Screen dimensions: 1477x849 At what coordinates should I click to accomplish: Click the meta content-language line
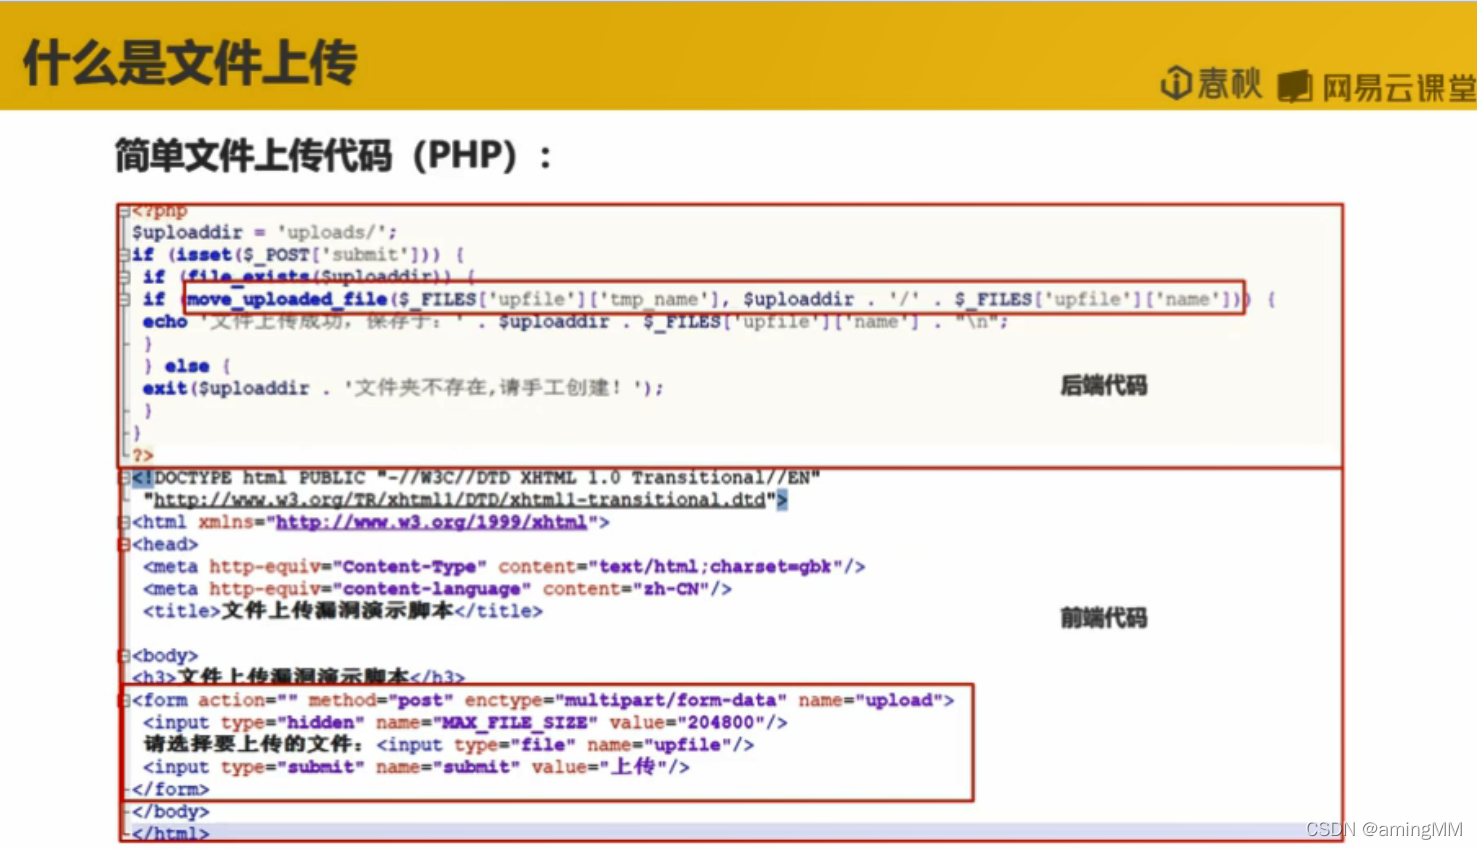click(437, 589)
